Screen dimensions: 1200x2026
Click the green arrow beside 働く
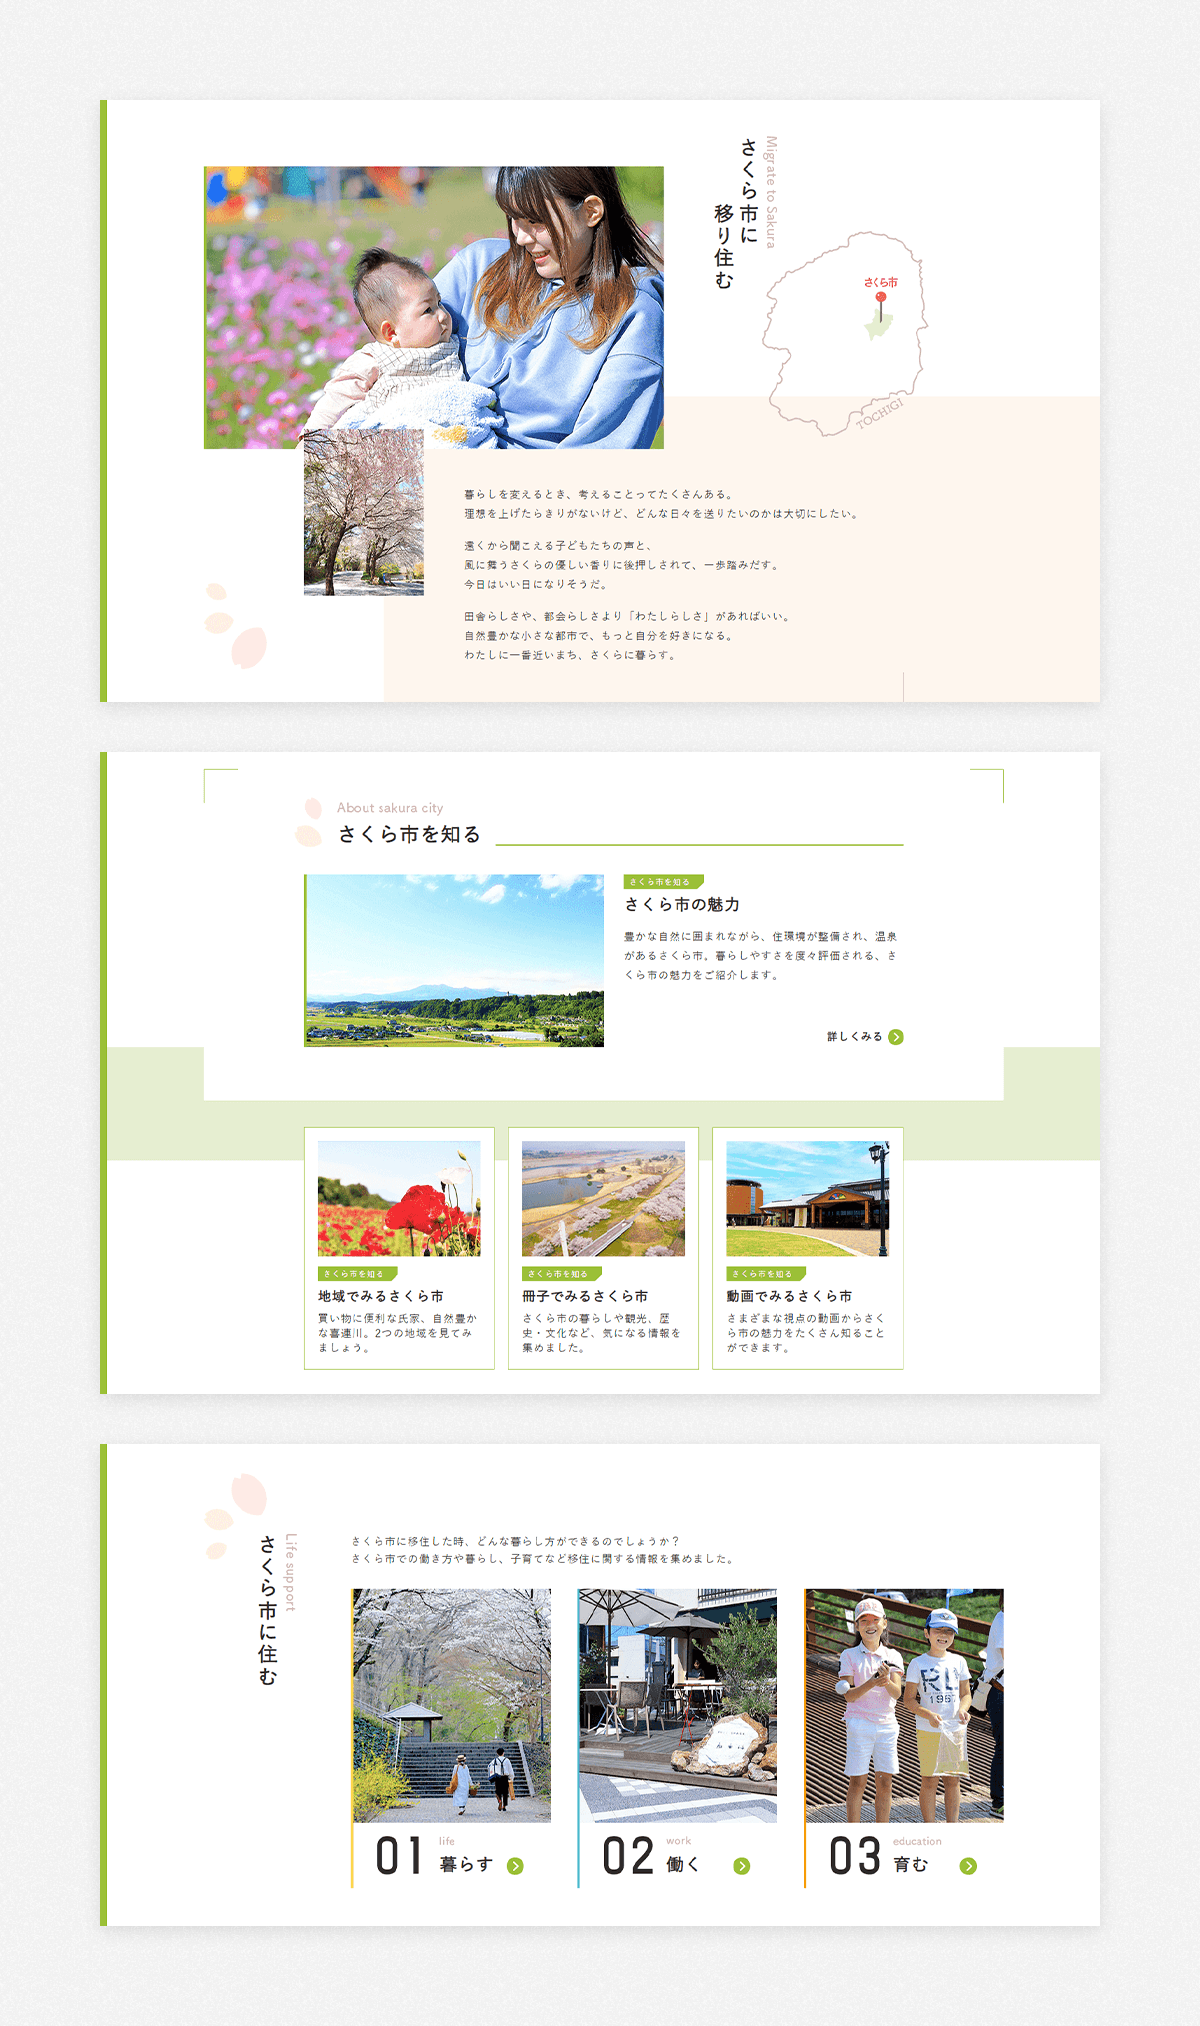pos(742,1866)
